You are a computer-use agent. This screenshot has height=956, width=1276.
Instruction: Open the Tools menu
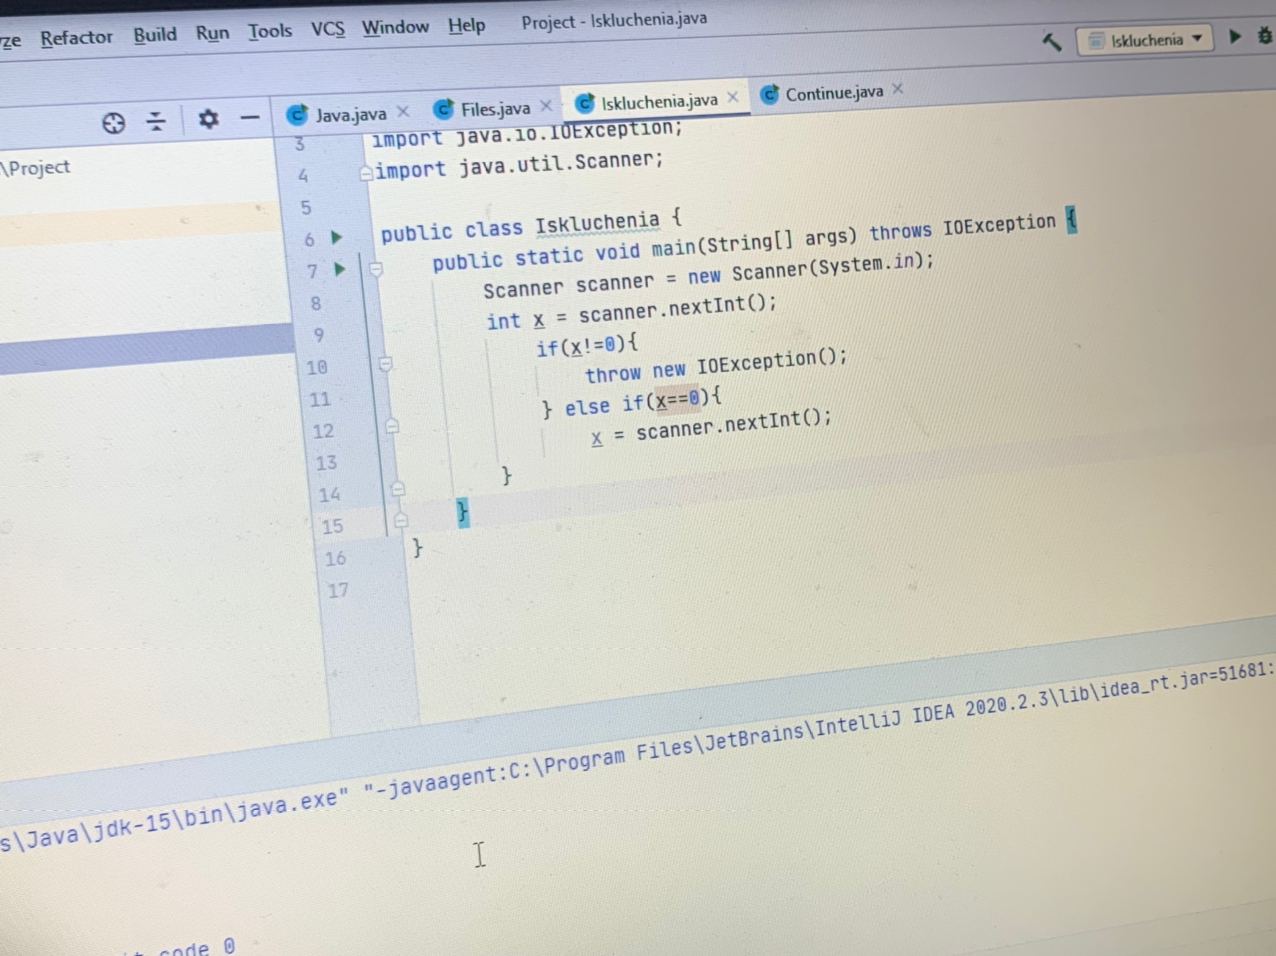pos(270,31)
